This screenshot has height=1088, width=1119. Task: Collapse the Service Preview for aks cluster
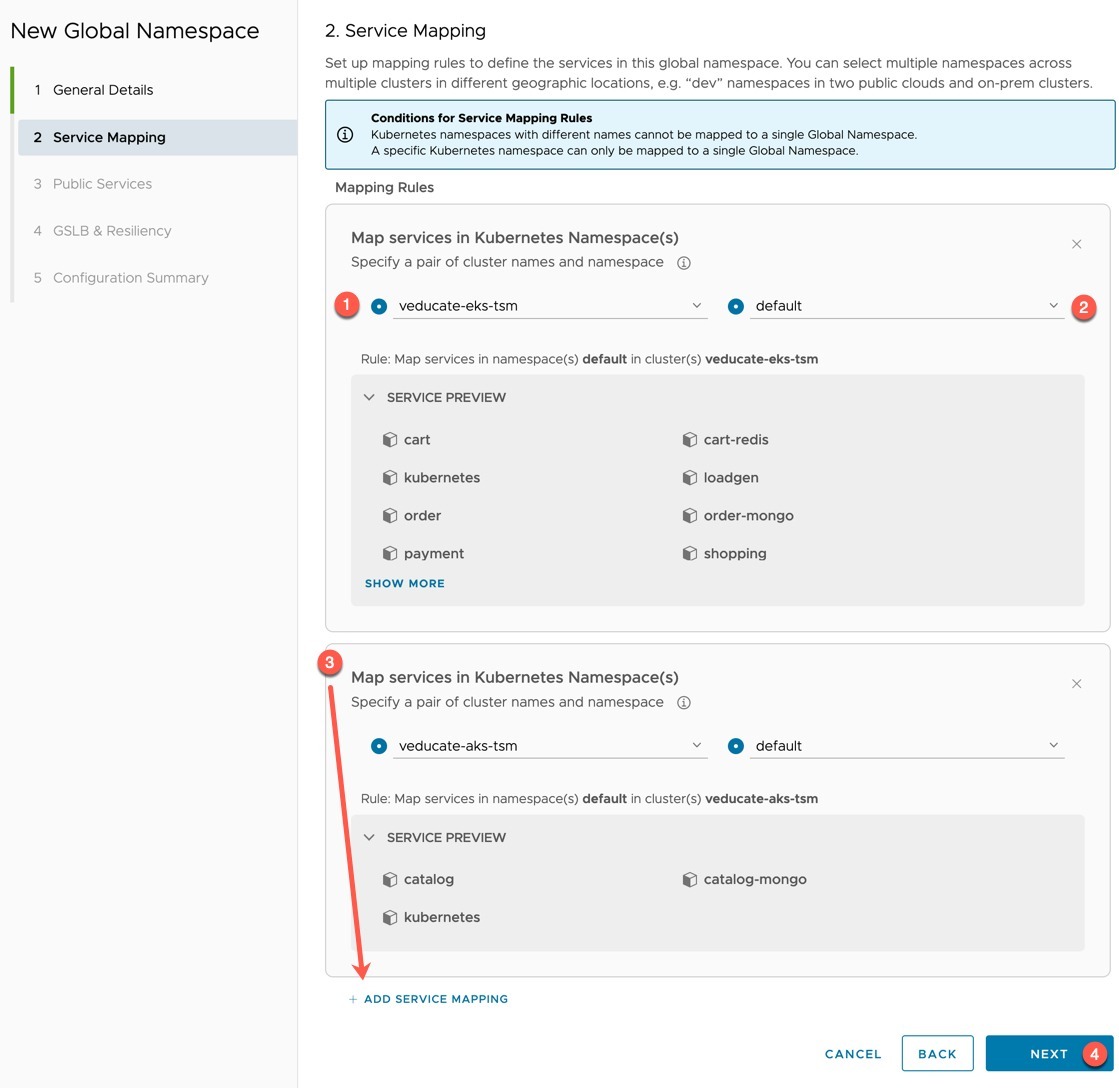(369, 838)
